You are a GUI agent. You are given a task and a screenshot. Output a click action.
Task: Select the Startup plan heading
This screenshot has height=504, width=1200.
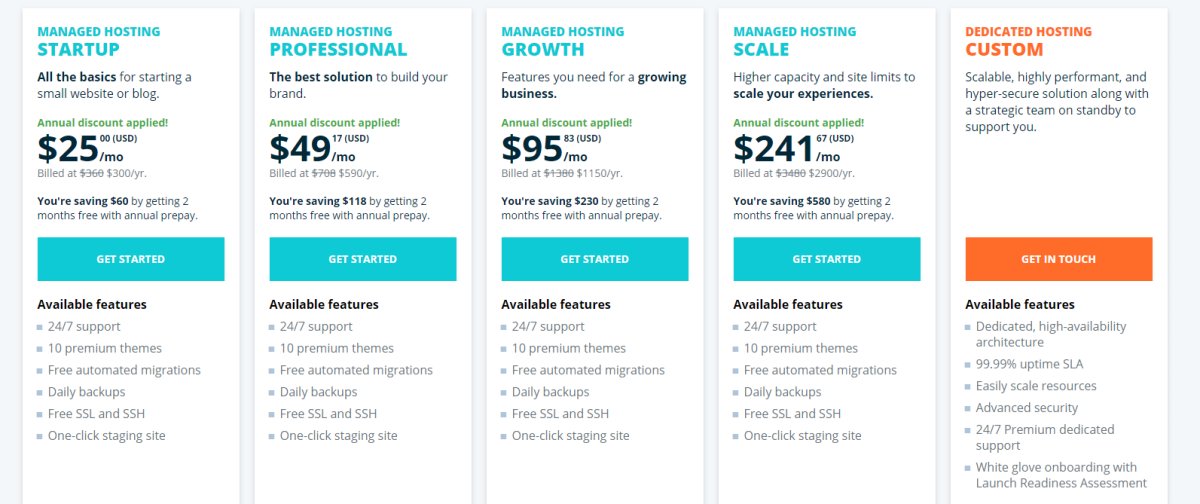[x=79, y=49]
